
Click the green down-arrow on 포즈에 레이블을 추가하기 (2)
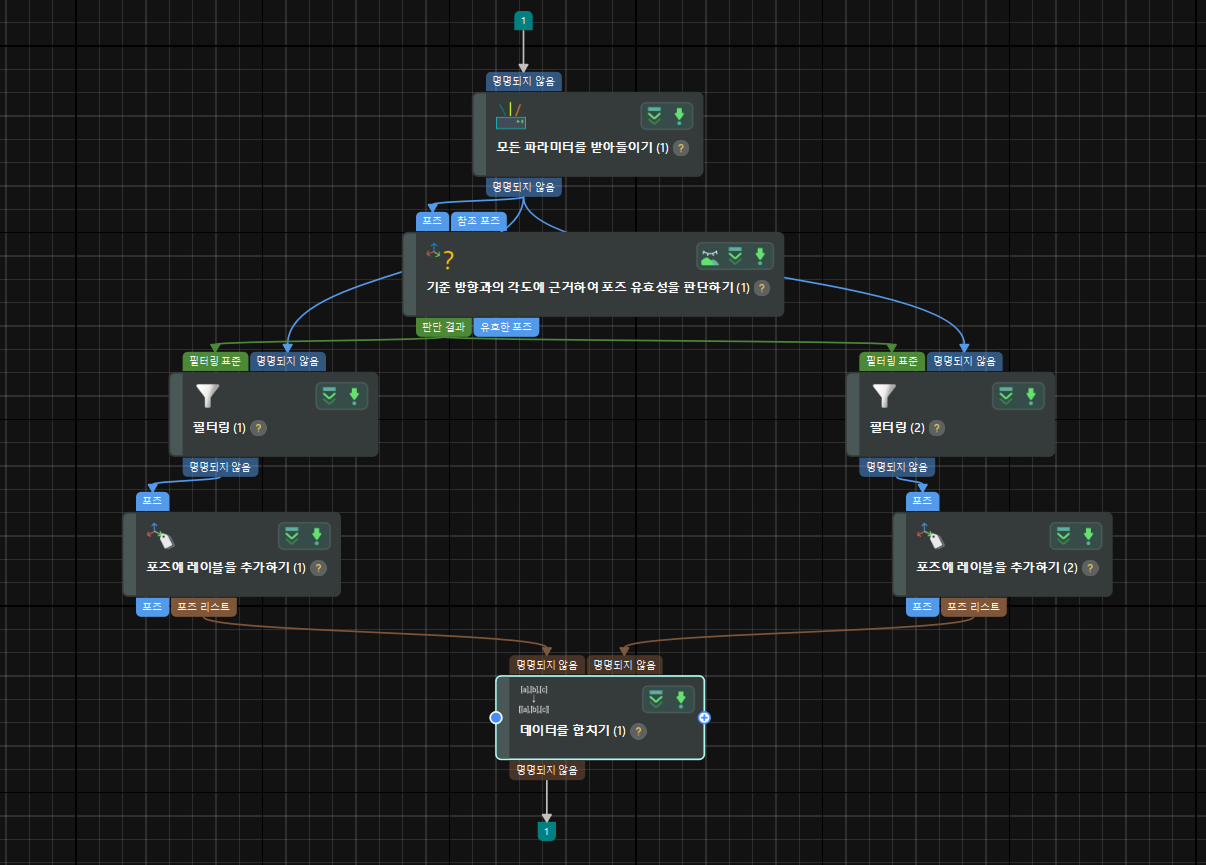click(1088, 536)
